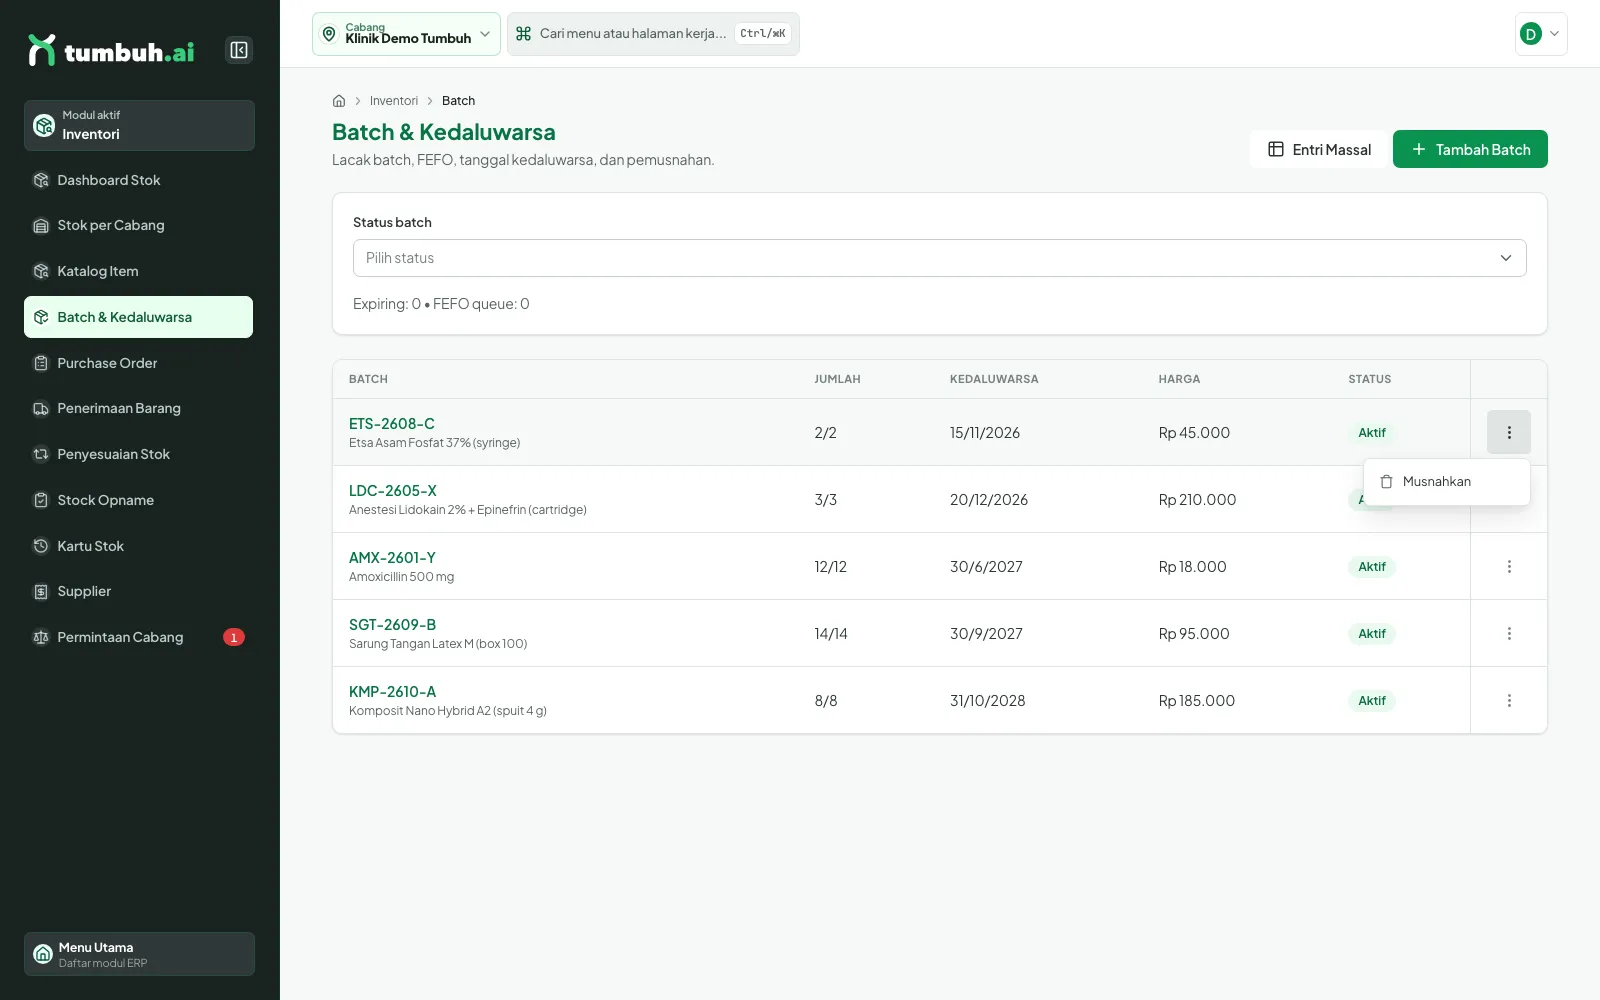
Task: Click the Tambah Batch button
Action: (1470, 149)
